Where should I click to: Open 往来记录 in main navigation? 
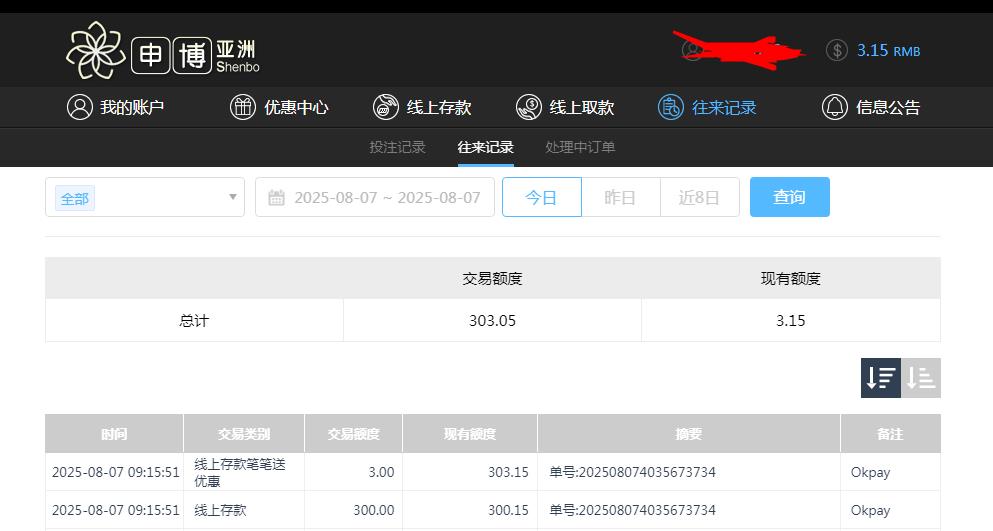tap(707, 107)
